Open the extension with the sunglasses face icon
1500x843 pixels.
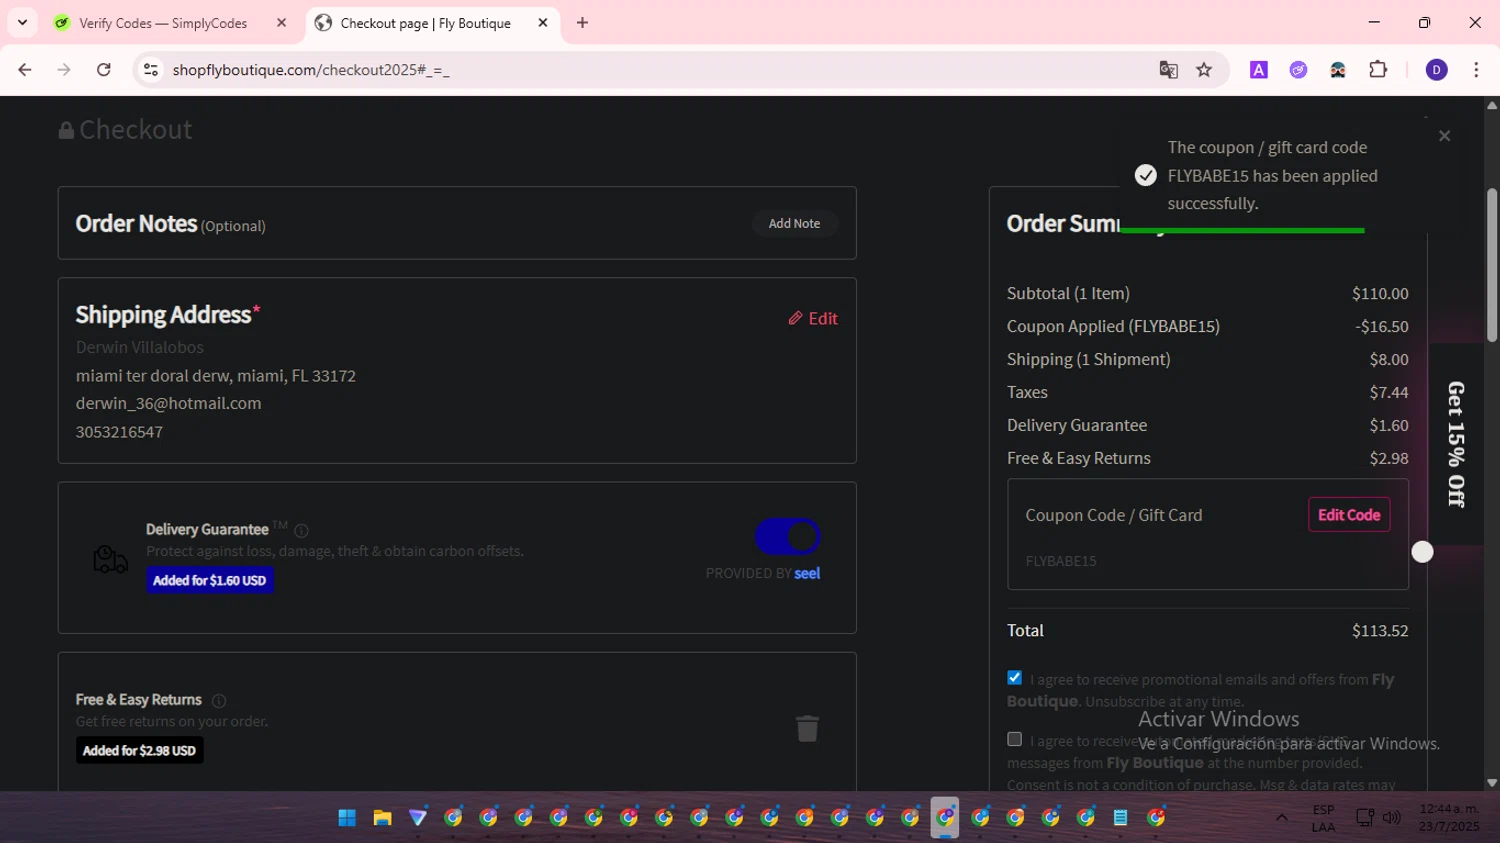[x=1338, y=70]
